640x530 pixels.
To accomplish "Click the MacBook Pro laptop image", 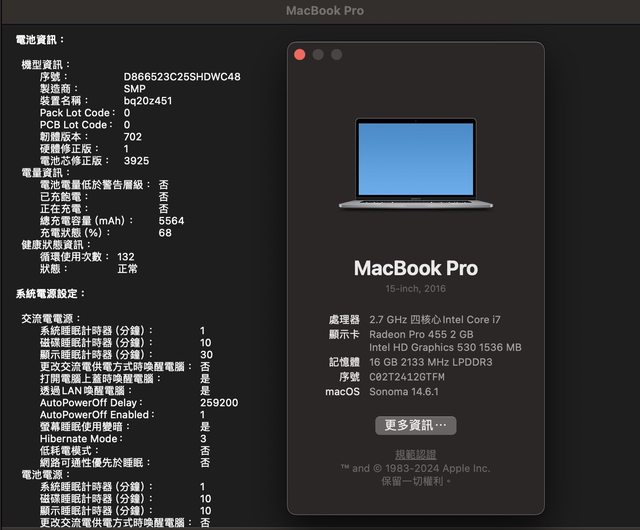I will 415,164.
